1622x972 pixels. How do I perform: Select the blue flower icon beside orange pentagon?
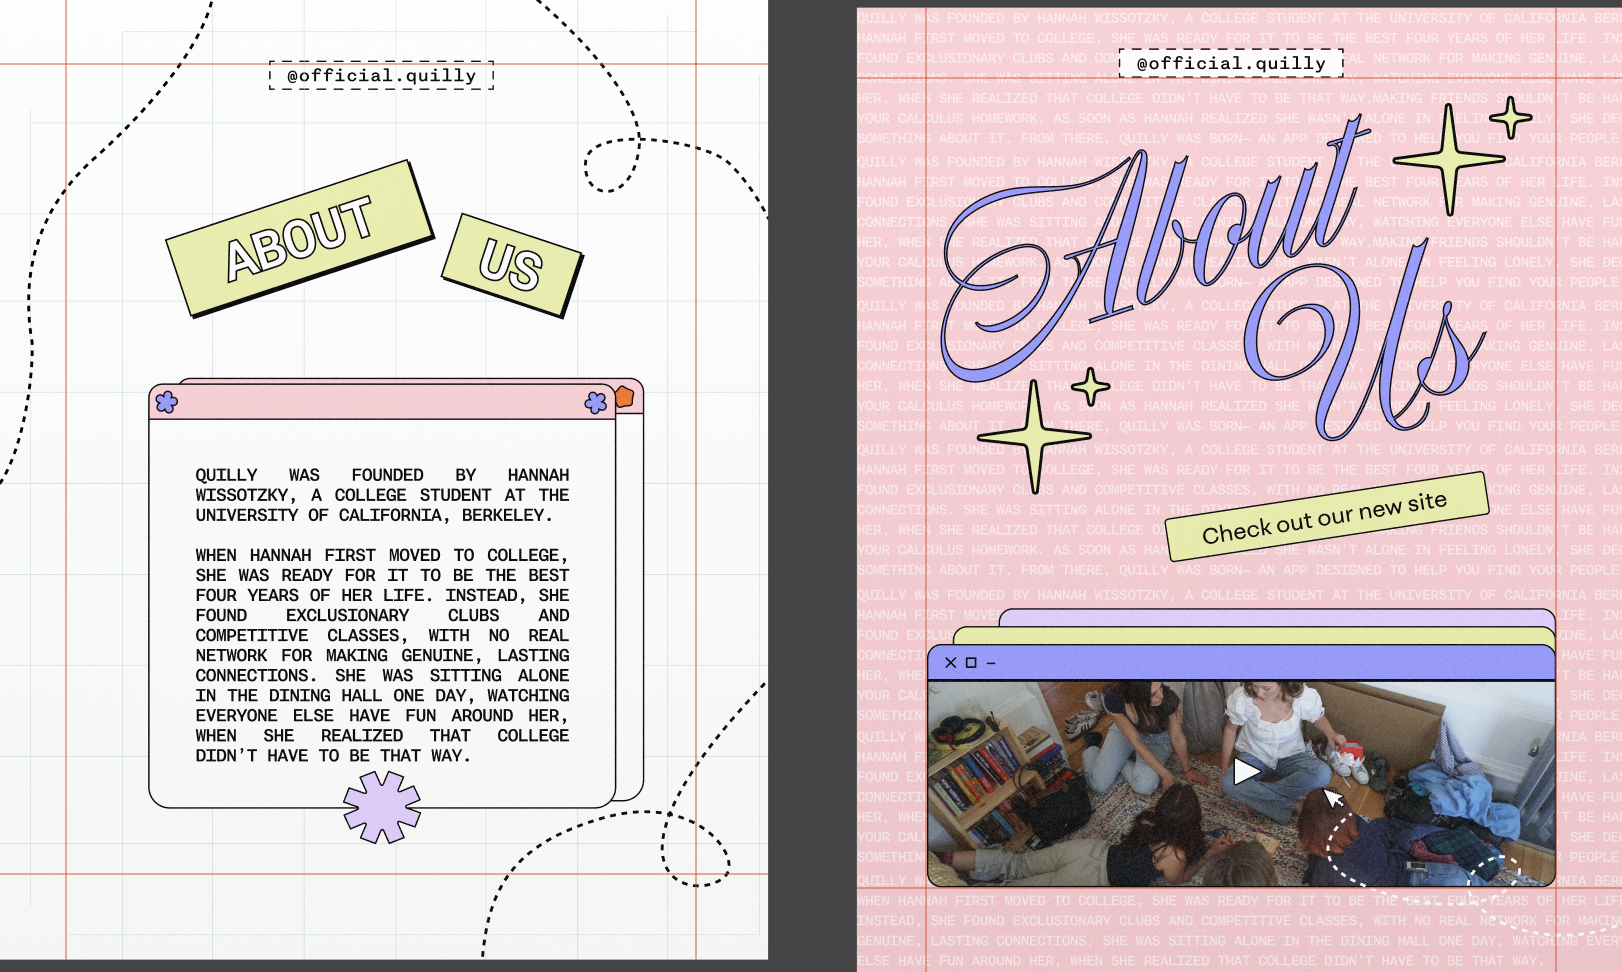click(x=596, y=402)
